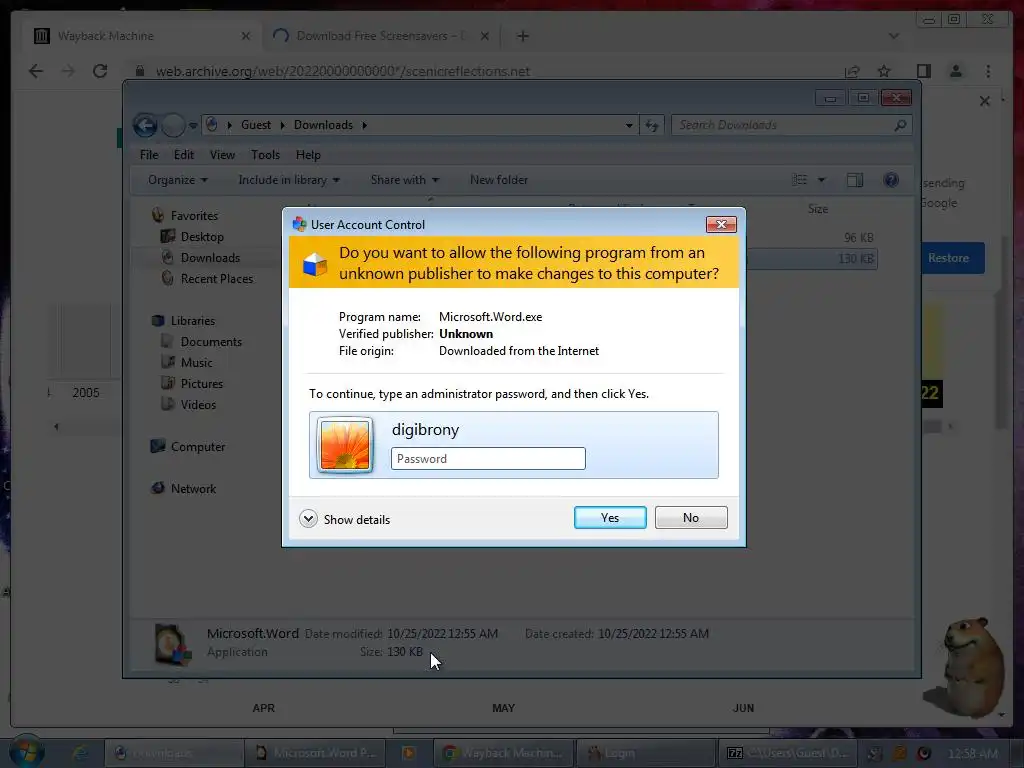Open Edit menu in Explorer window
The width and height of the screenshot is (1024, 768).
[x=184, y=155]
